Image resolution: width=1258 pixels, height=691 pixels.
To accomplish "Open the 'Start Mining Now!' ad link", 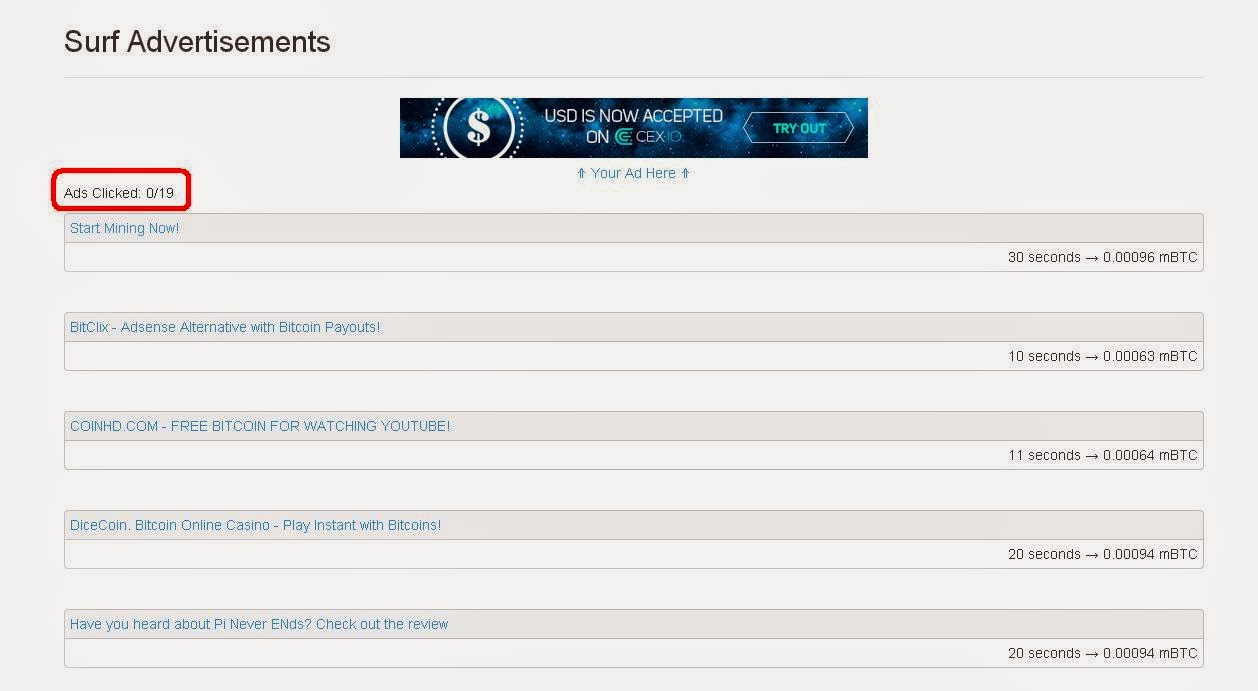I will pyautogui.click(x=124, y=228).
